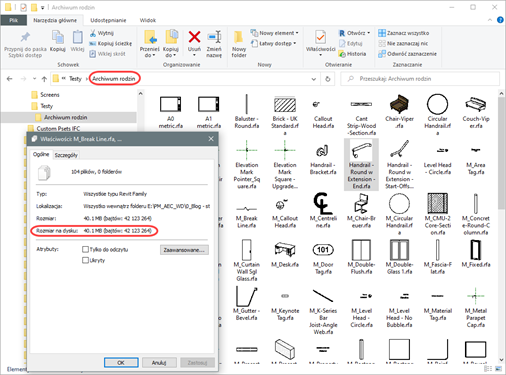Choose Kopiuj ścieżkę in the ribbon
The image size is (506, 375).
tap(110, 43)
